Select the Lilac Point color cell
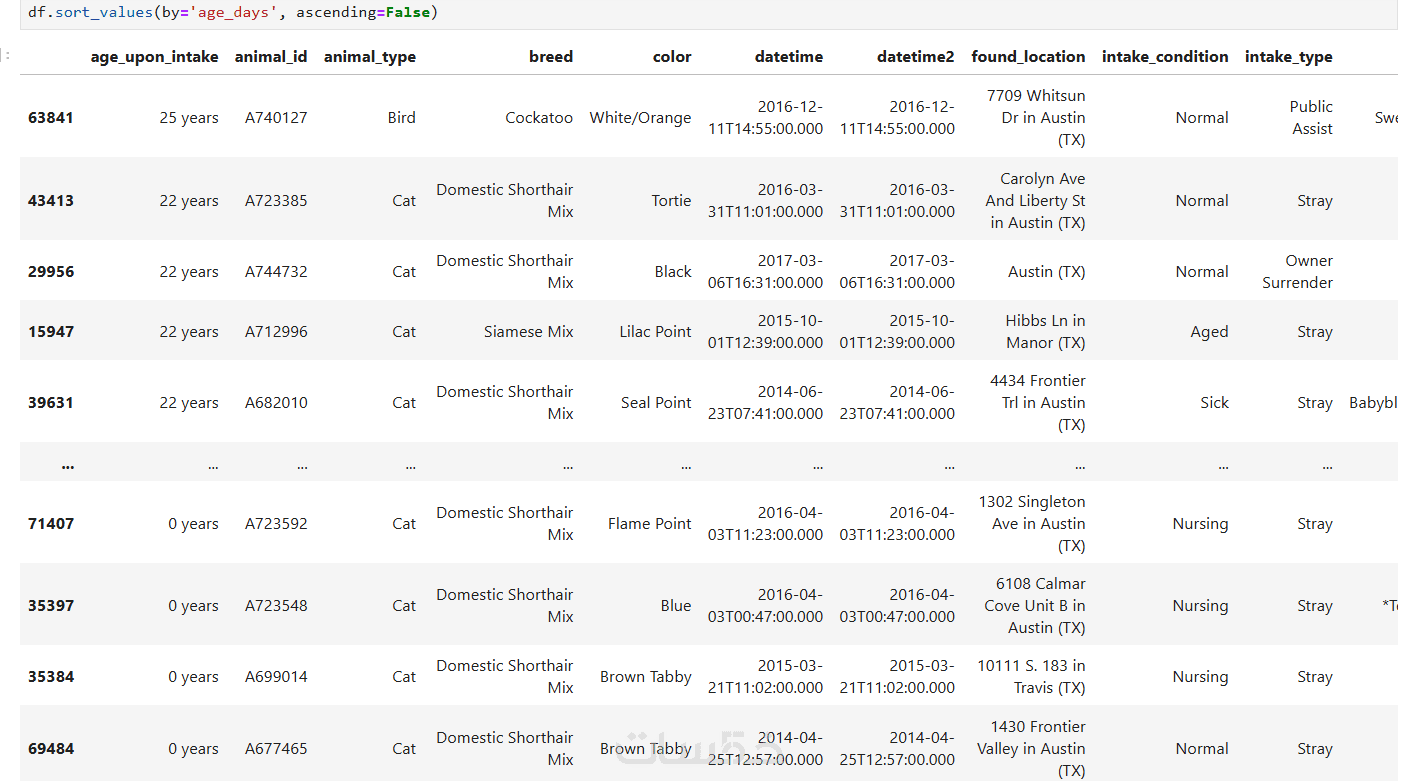 point(655,332)
